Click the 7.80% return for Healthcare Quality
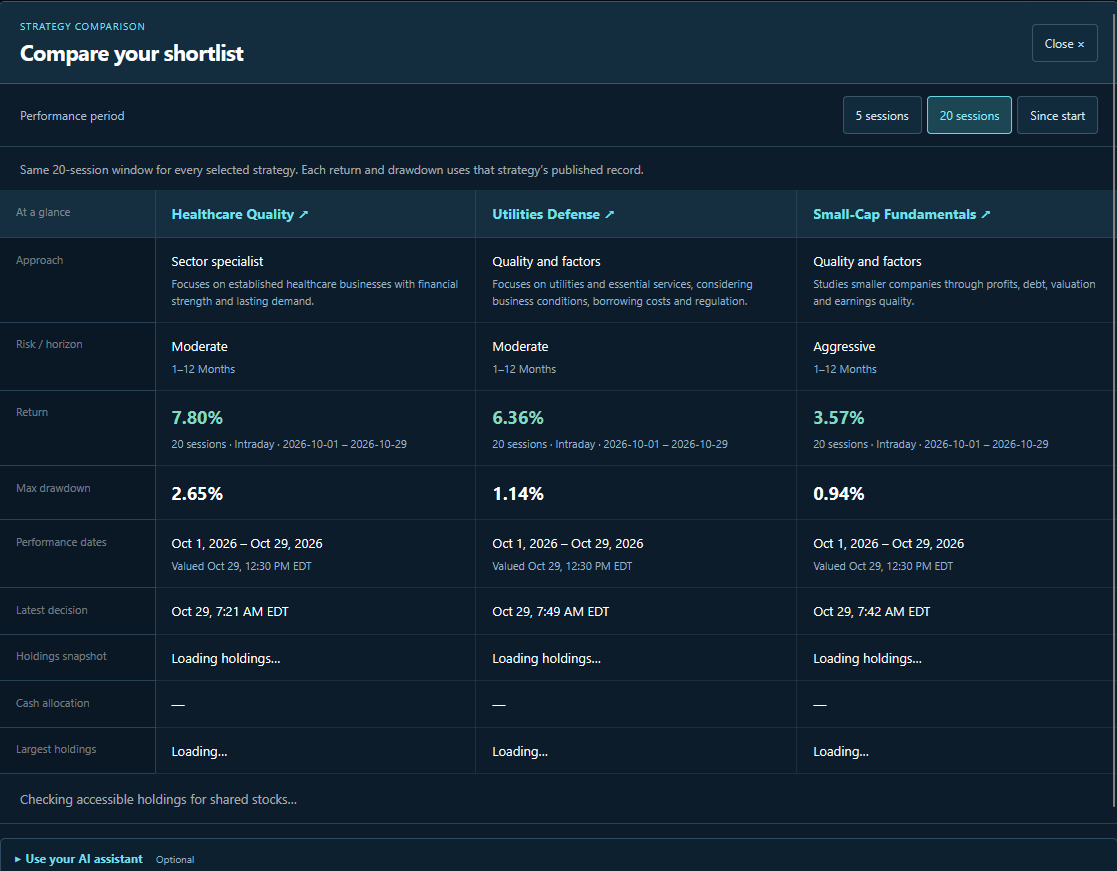This screenshot has width=1117, height=871. coord(197,418)
